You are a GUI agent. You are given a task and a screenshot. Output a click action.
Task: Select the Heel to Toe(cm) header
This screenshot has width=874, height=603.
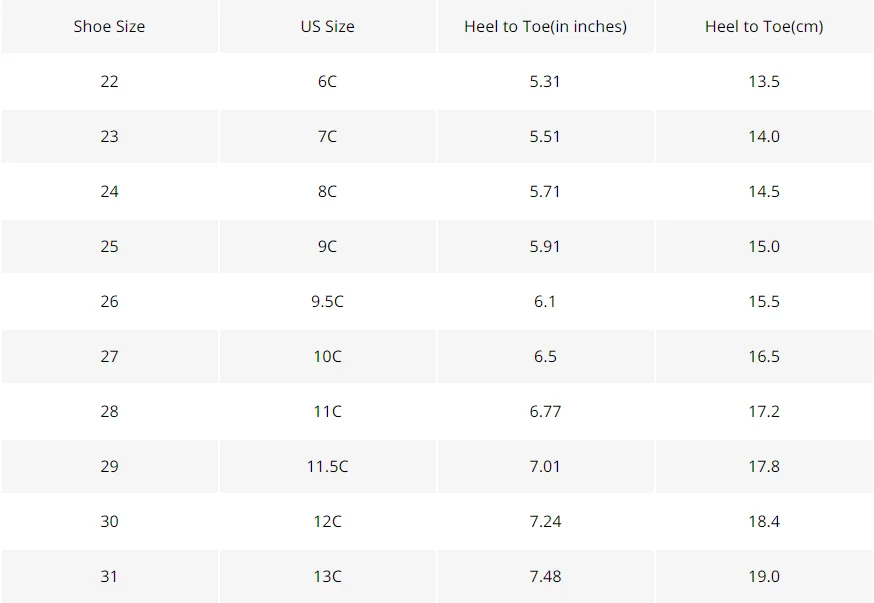(x=764, y=26)
